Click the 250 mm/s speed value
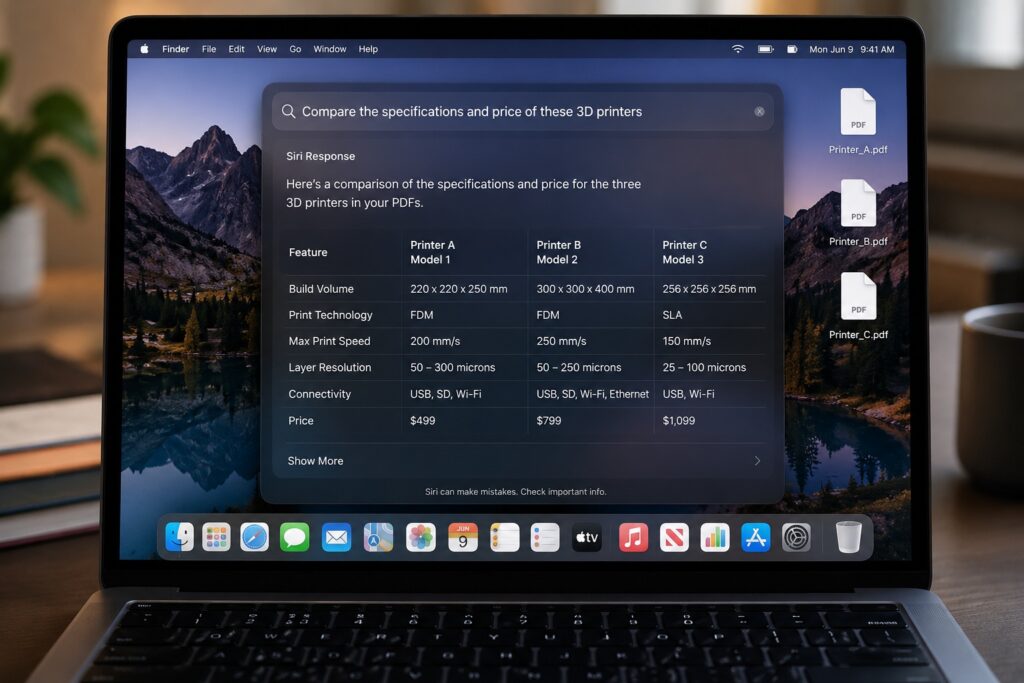Viewport: 1024px width, 683px height. 561,341
